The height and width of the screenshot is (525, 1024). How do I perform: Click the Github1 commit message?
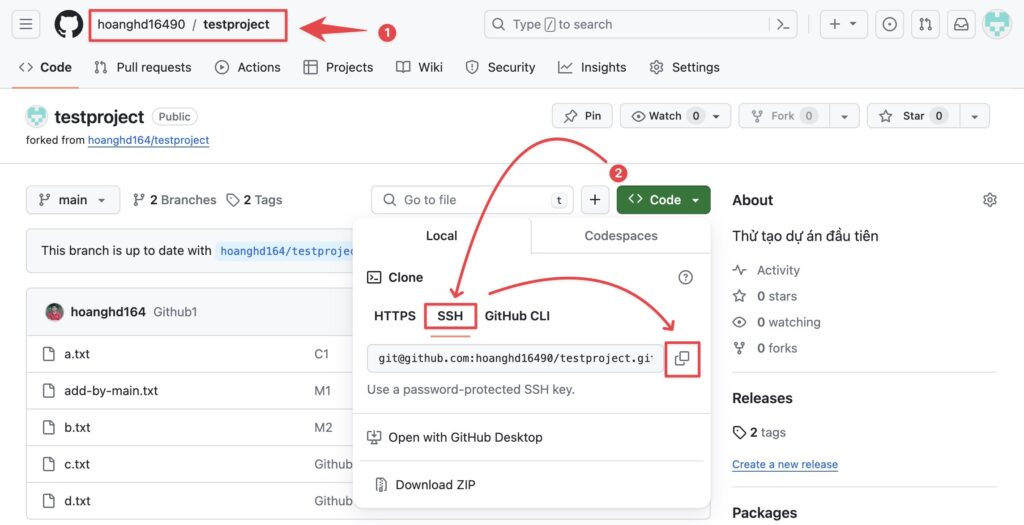[175, 312]
